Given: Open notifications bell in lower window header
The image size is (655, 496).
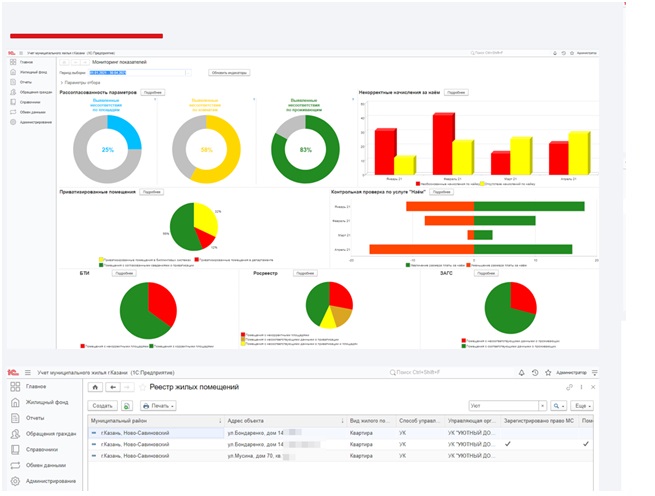Looking at the screenshot, I should [521, 373].
